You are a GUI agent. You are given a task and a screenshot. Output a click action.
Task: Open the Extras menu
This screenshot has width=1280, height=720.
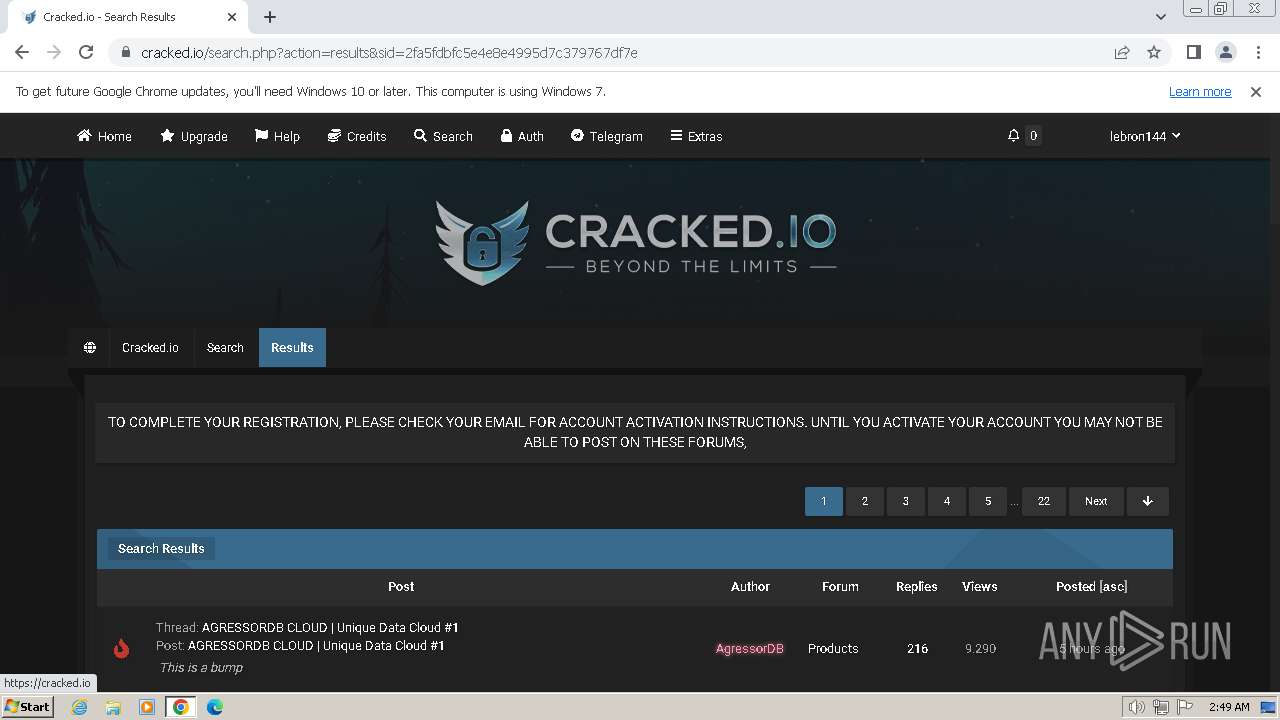coord(696,136)
